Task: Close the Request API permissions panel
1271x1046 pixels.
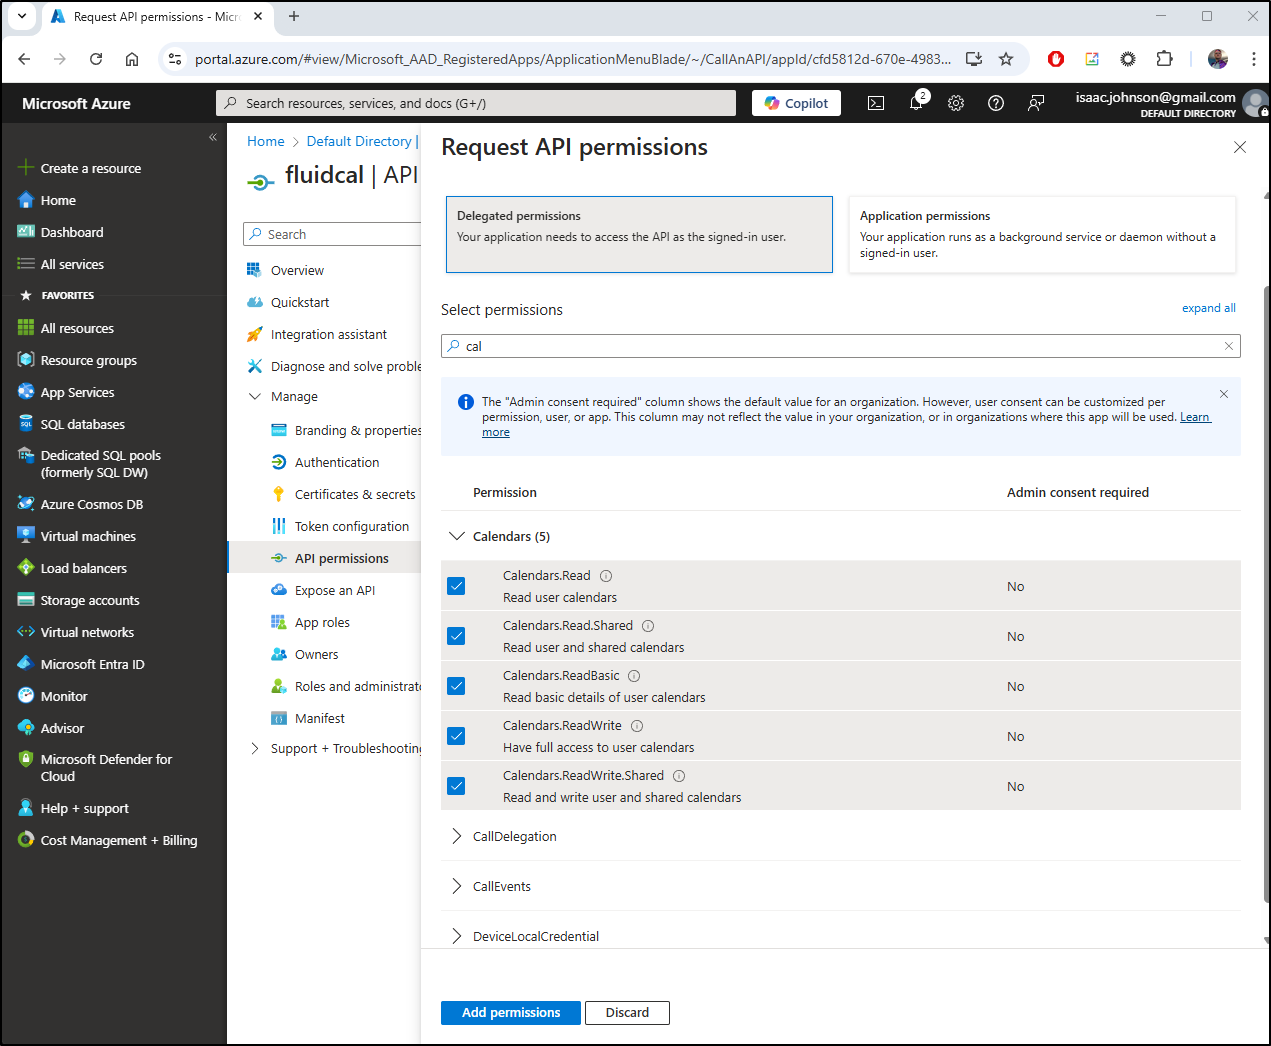Action: [1240, 147]
